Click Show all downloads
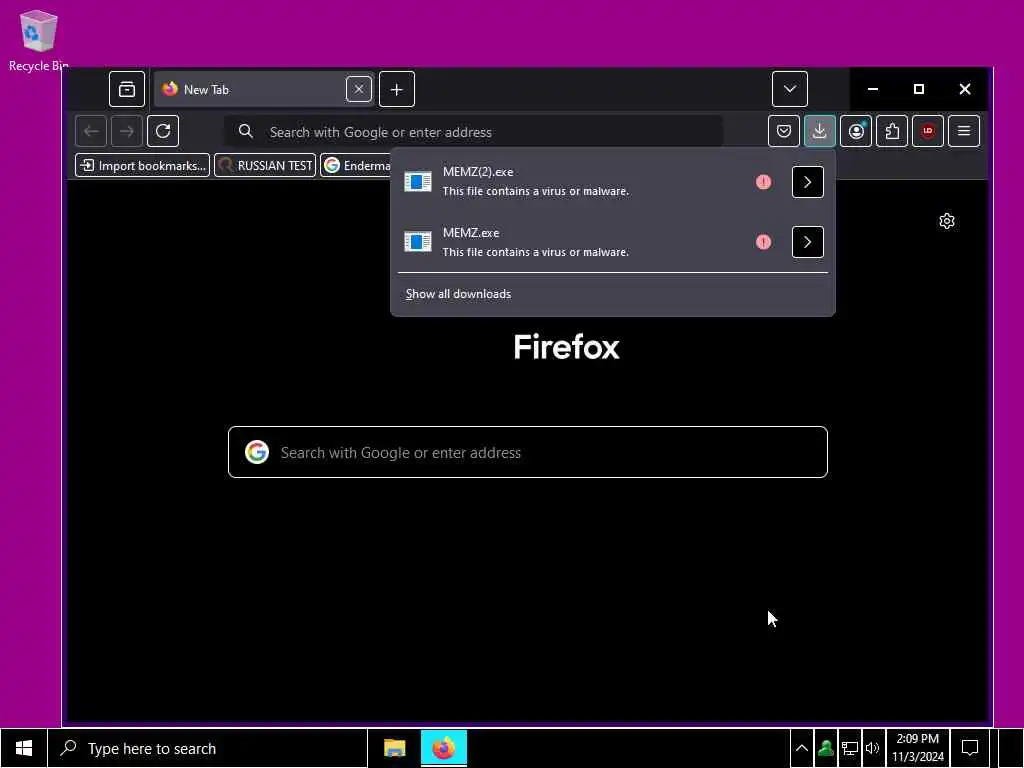 [x=458, y=294]
